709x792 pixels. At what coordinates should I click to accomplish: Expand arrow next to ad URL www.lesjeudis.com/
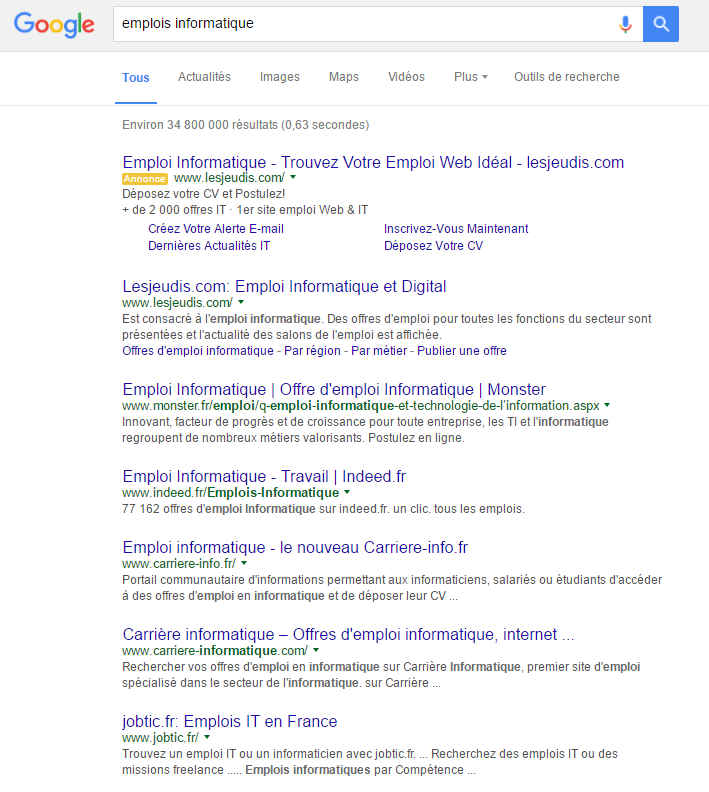[293, 177]
